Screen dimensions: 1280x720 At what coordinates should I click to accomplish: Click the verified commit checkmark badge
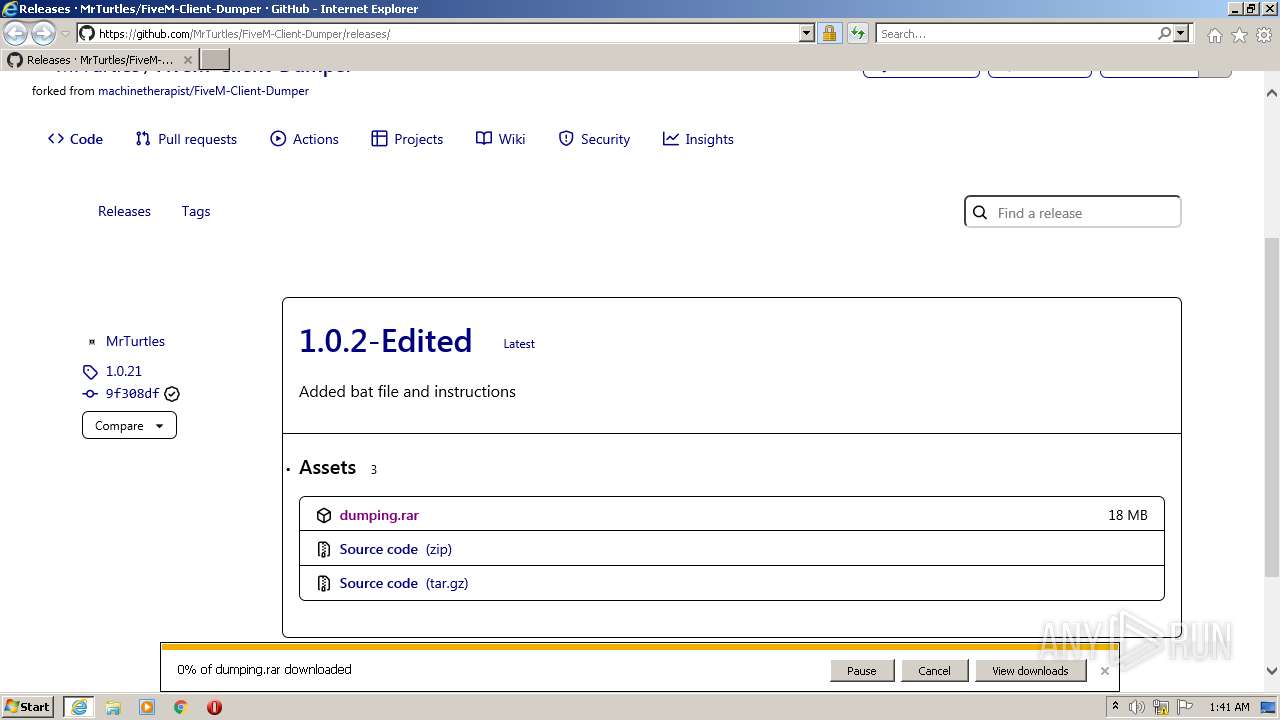coord(172,394)
